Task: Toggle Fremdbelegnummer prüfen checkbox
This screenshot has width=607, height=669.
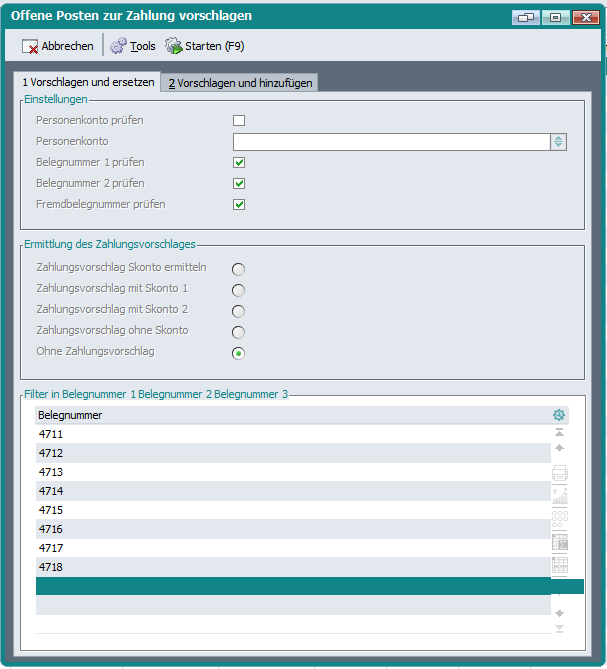Action: click(x=239, y=204)
